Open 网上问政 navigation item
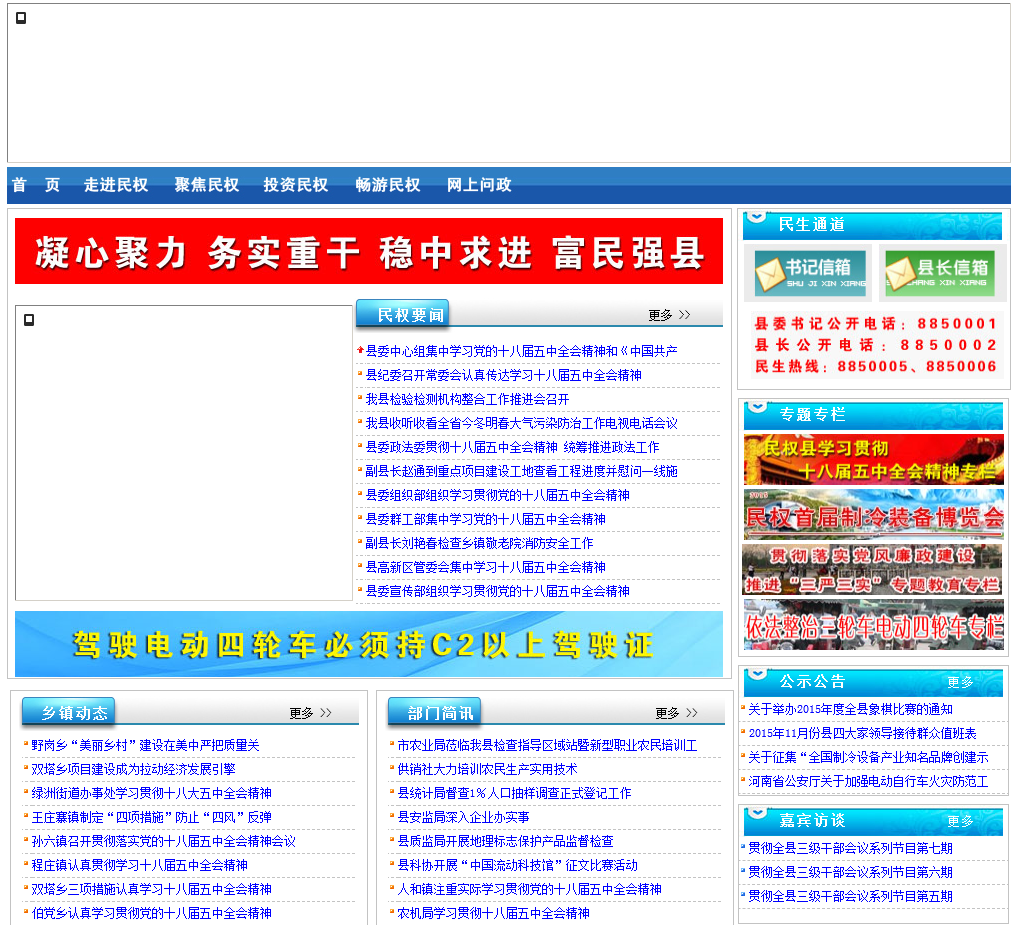1017x925 pixels. (x=479, y=185)
